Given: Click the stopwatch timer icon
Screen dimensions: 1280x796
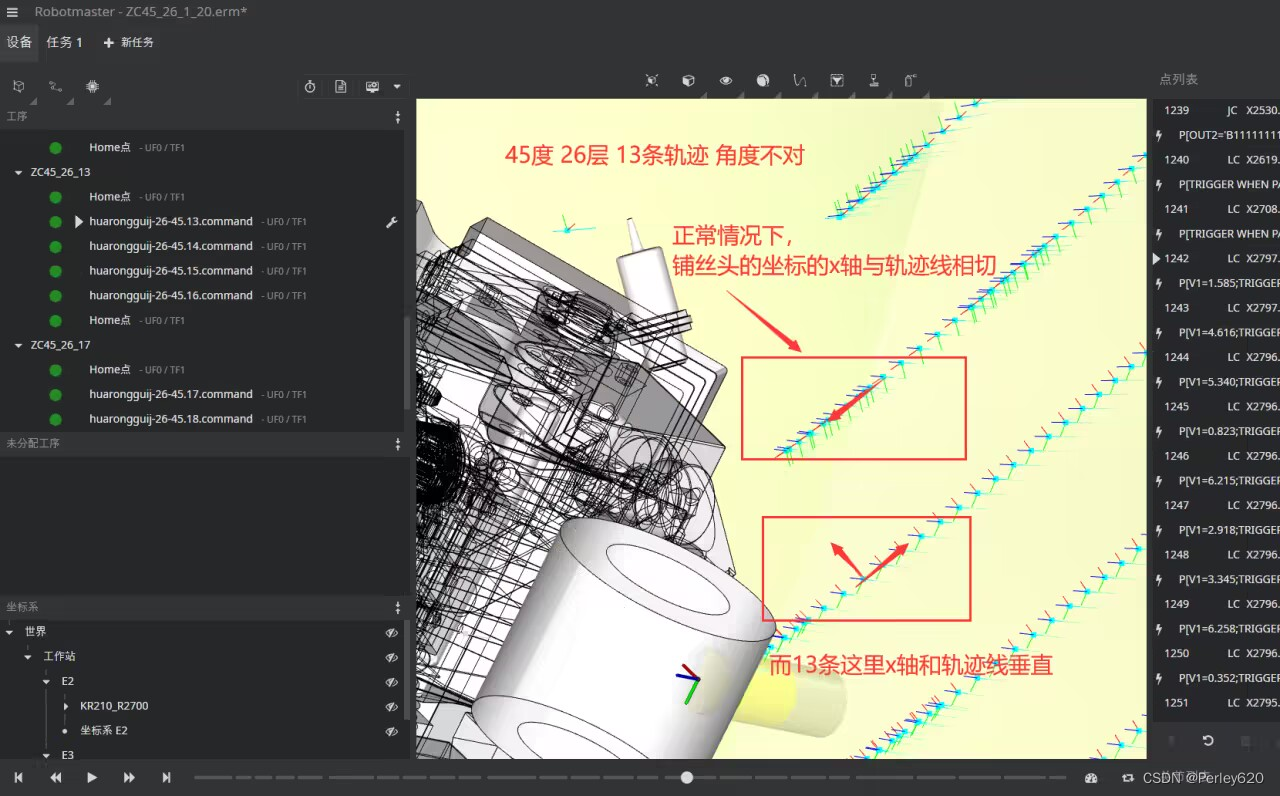Looking at the screenshot, I should pyautogui.click(x=310, y=87).
